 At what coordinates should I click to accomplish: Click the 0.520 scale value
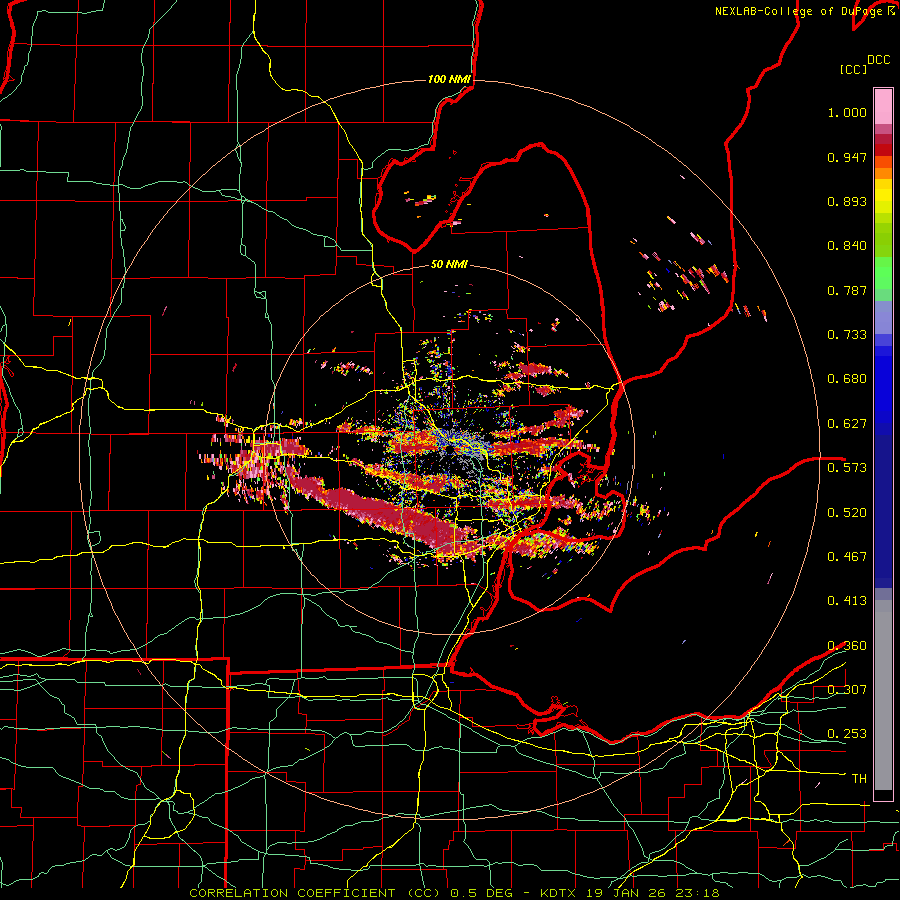(x=847, y=513)
